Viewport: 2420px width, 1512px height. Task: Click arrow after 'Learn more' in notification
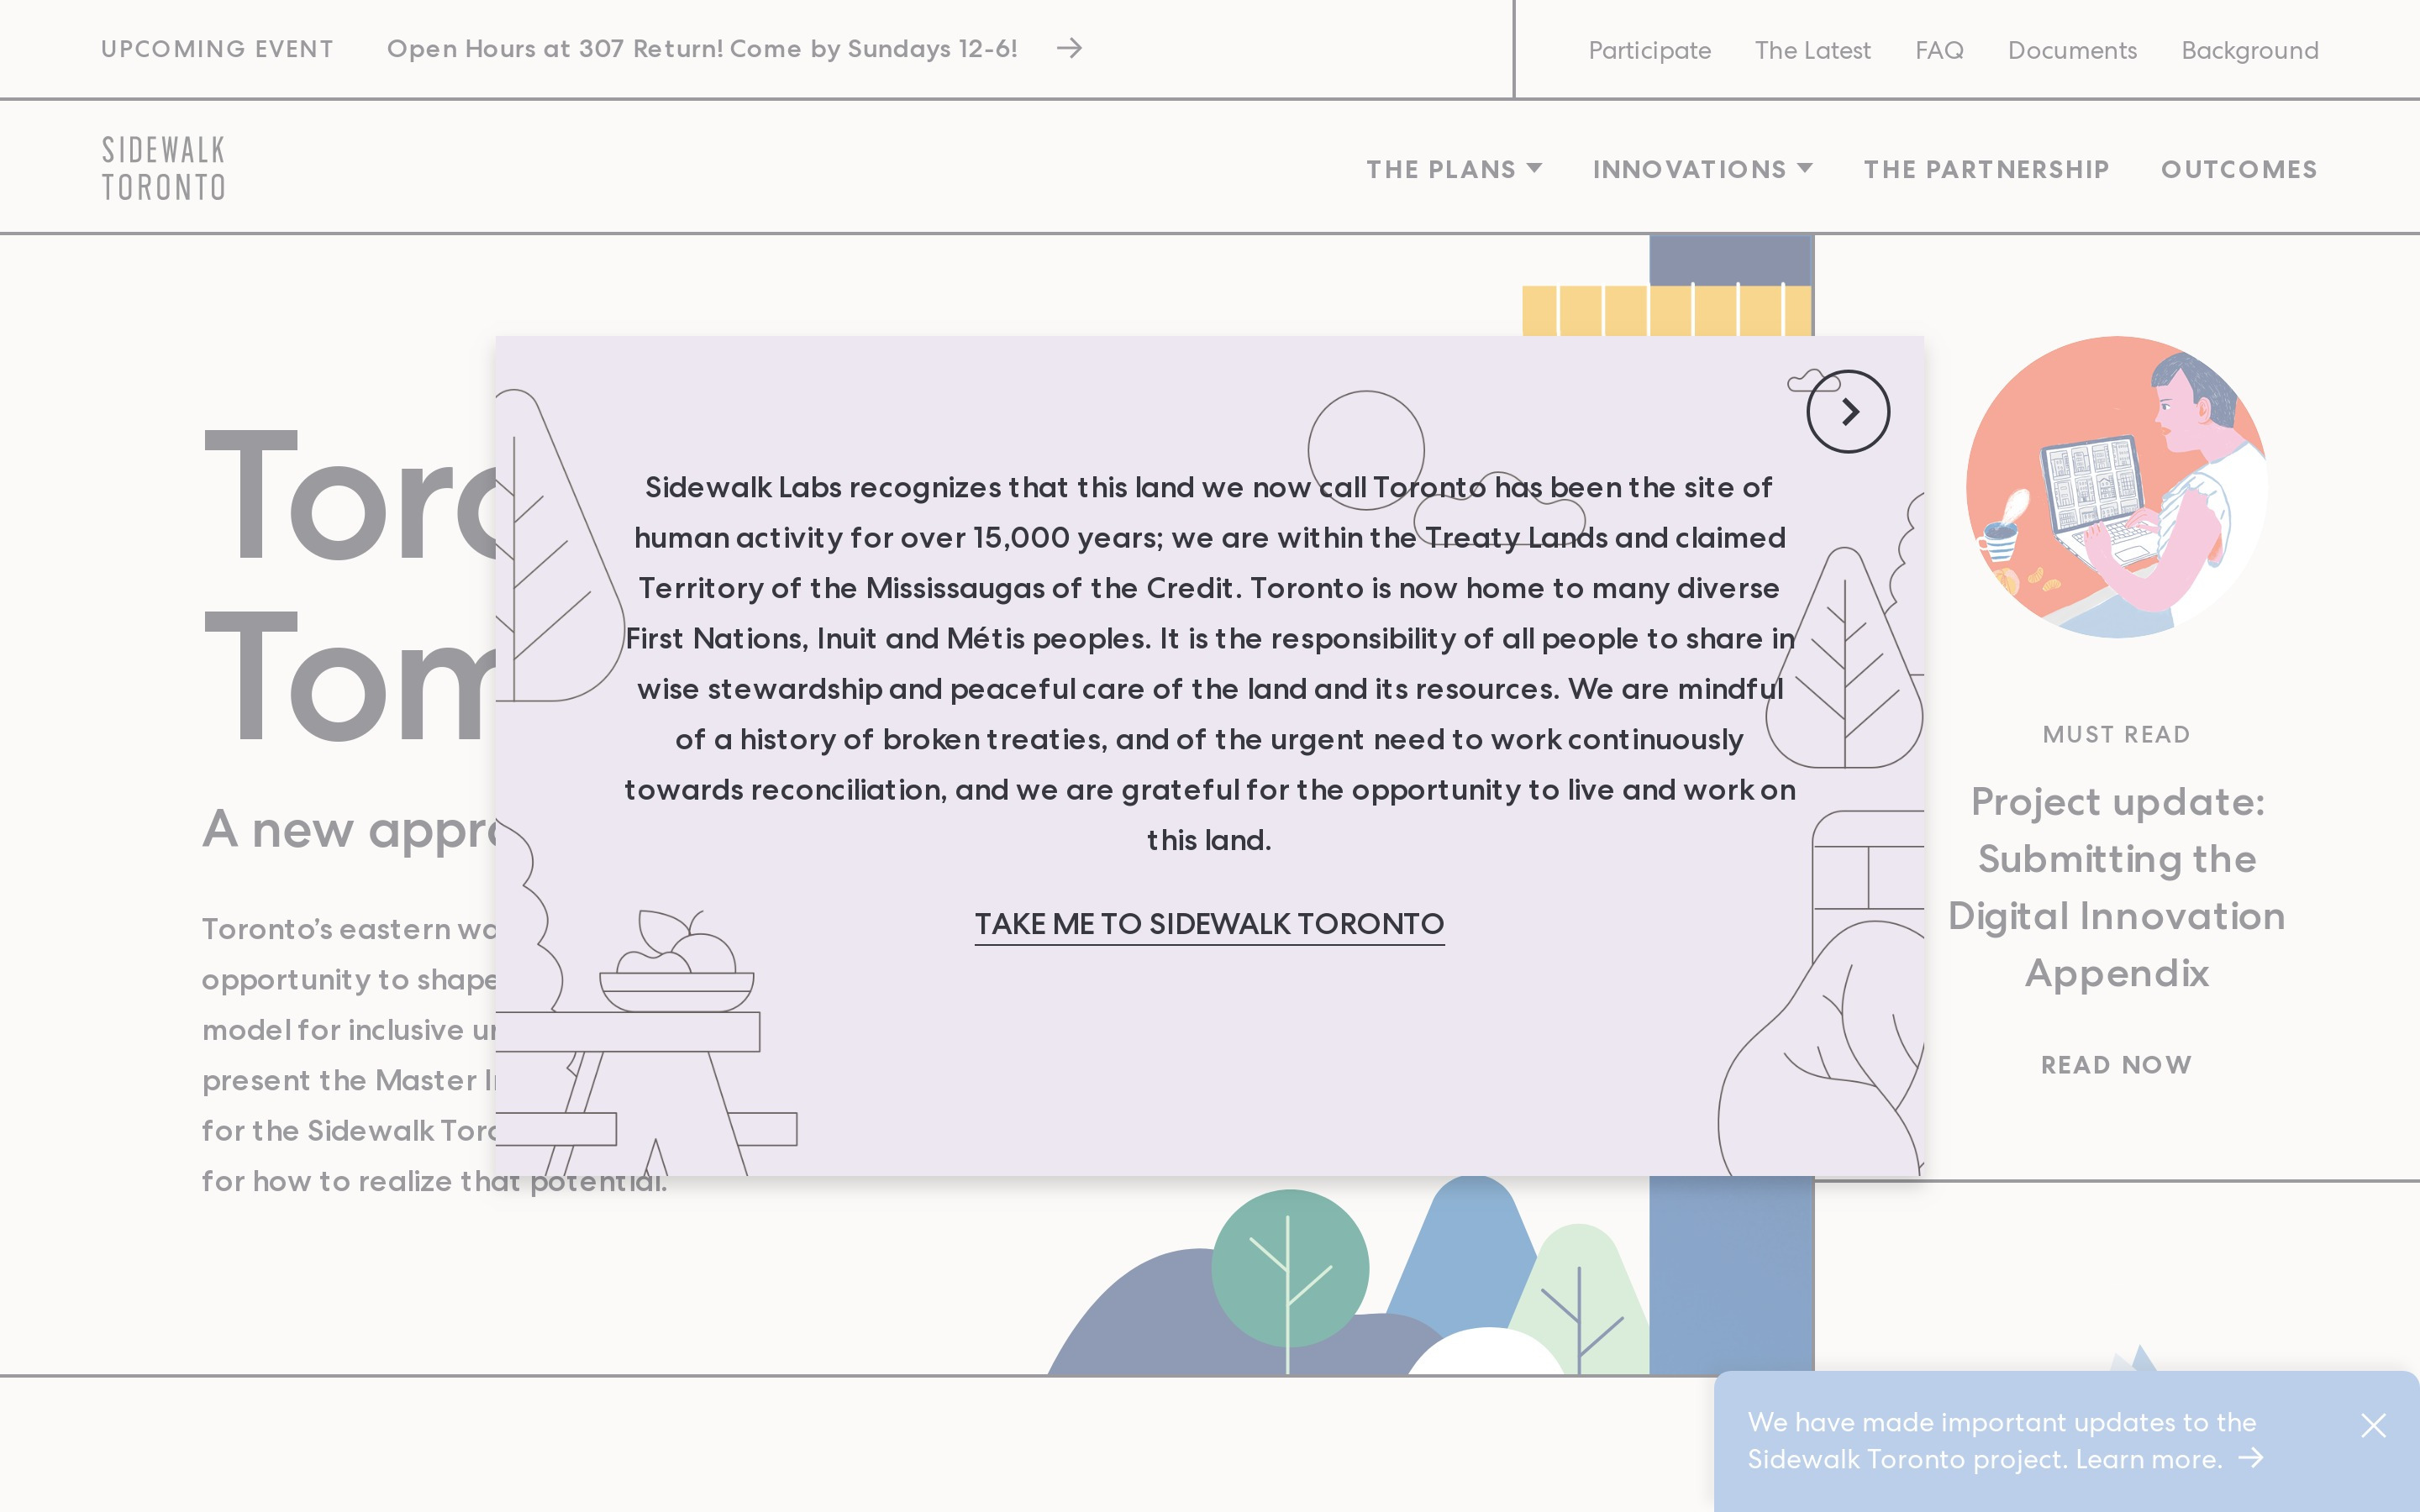pos(2251,1458)
